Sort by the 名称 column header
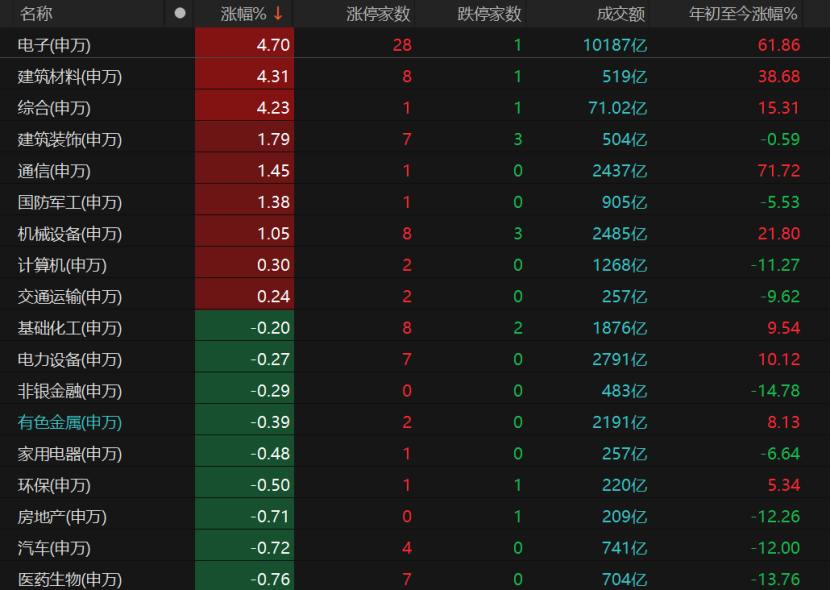Screen dimensions: 831x590 tap(36, 14)
